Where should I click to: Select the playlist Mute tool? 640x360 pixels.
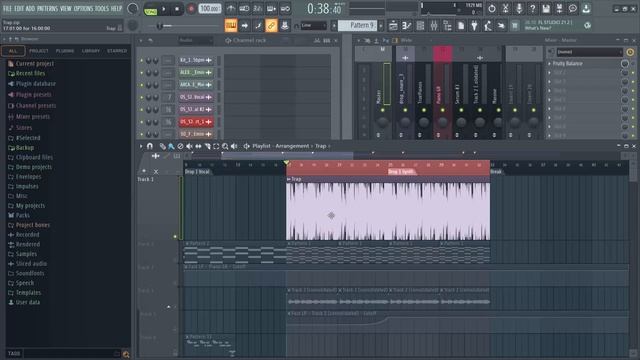[189, 146]
